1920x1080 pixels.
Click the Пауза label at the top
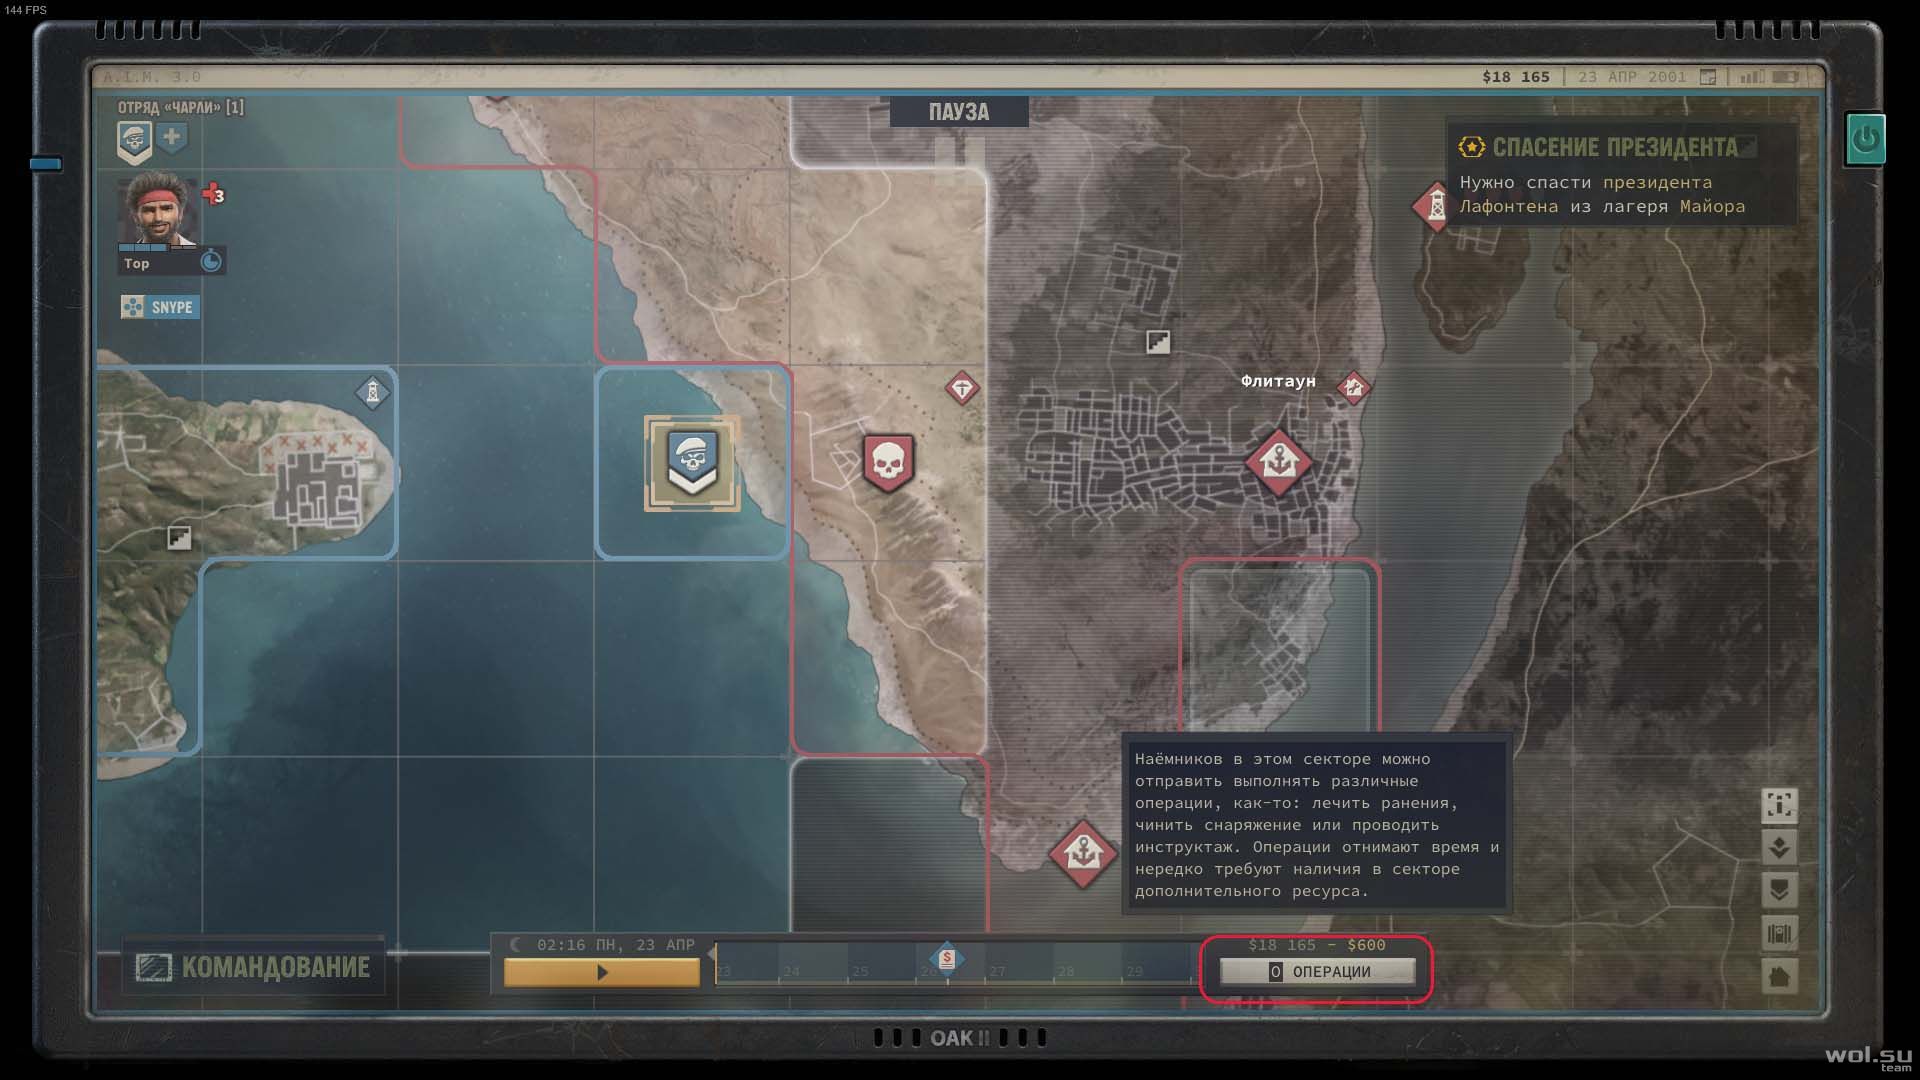tap(959, 112)
